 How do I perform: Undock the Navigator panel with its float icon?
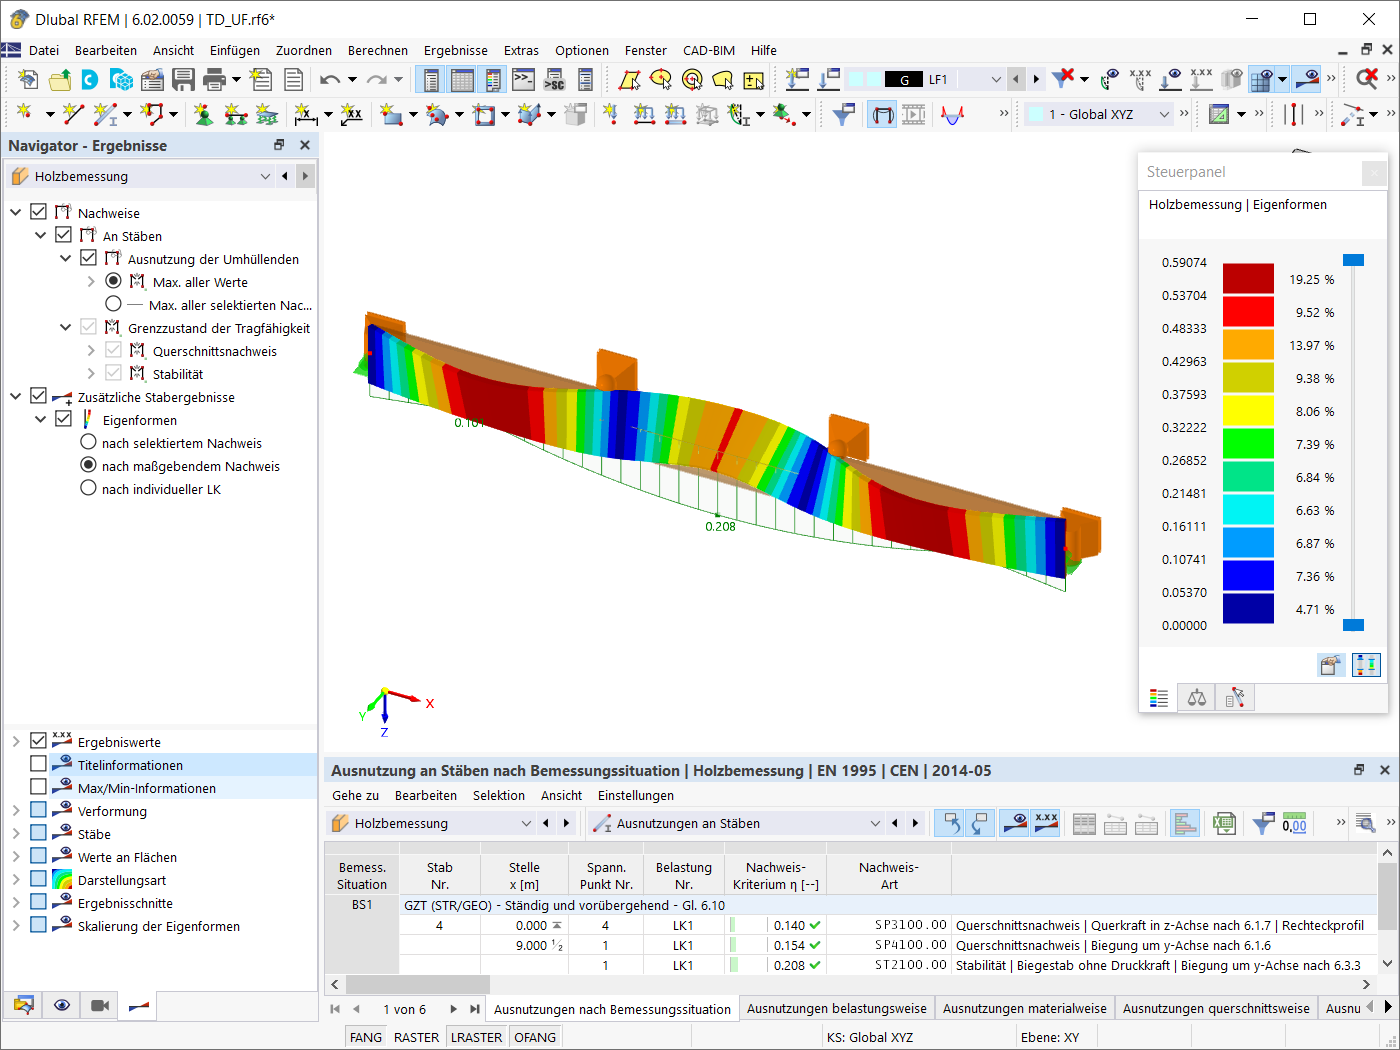(279, 145)
